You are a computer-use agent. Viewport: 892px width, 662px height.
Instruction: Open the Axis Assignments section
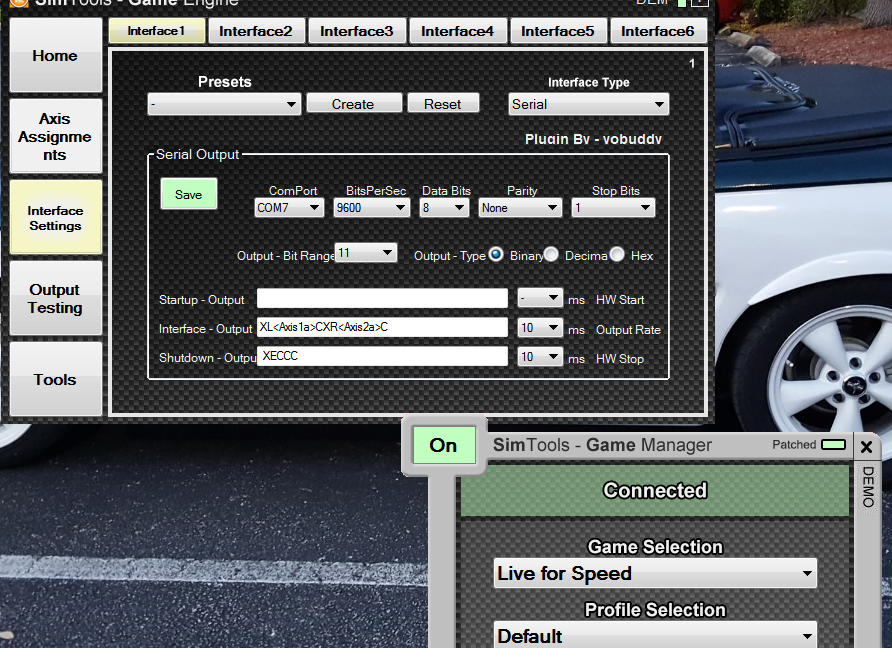pyautogui.click(x=55, y=136)
